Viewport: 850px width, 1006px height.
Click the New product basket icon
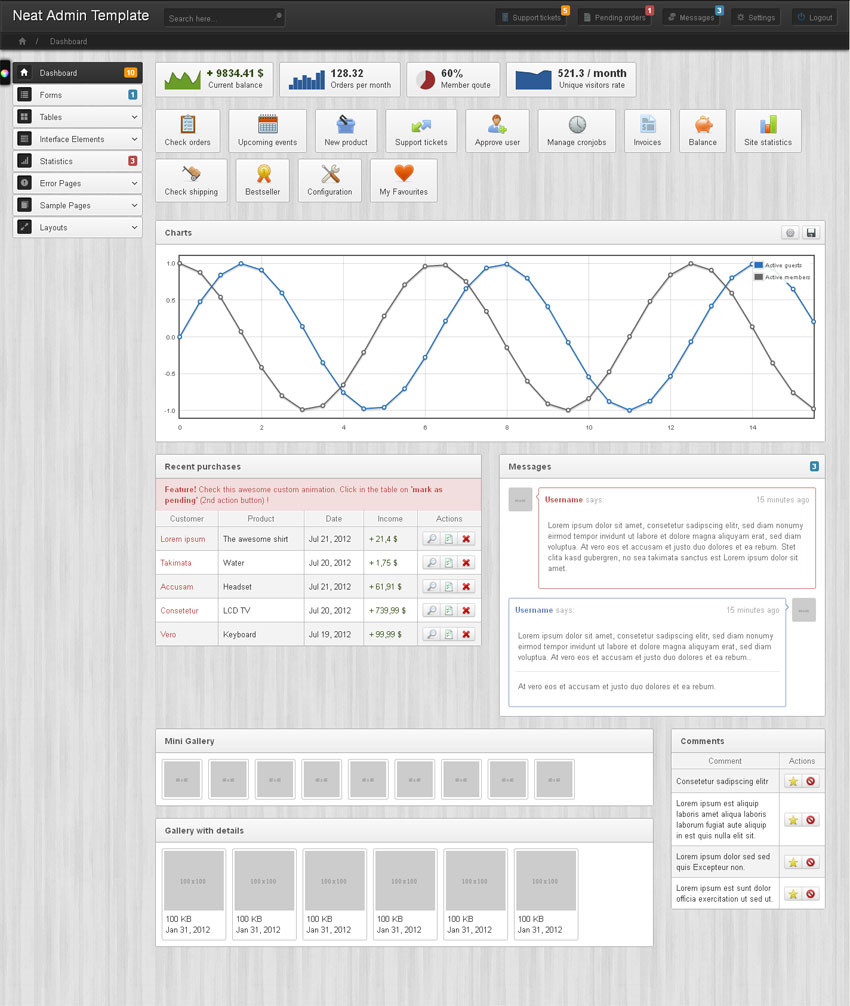point(346,125)
